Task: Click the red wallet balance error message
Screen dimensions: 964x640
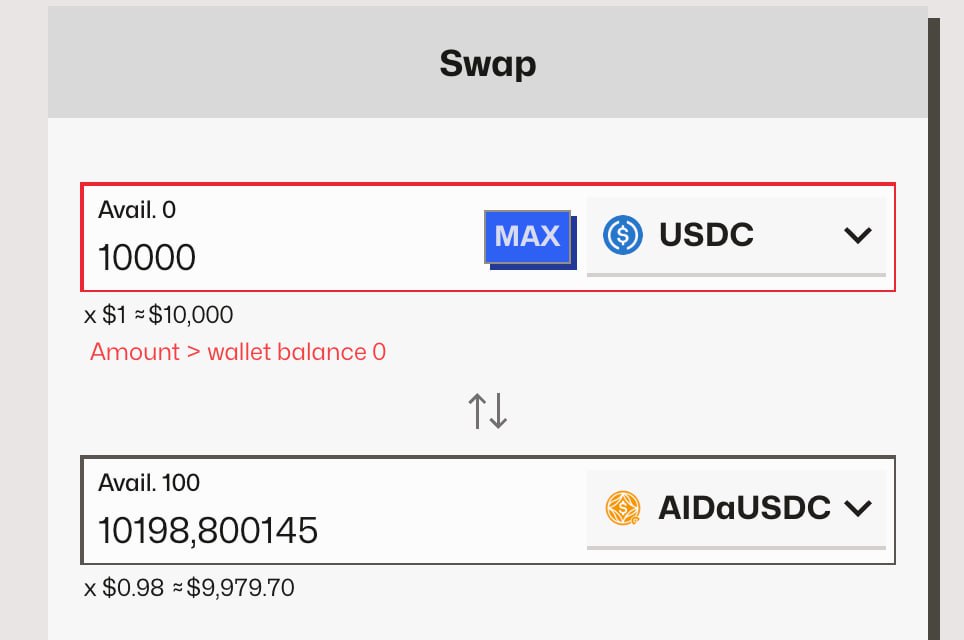Action: pos(238,352)
